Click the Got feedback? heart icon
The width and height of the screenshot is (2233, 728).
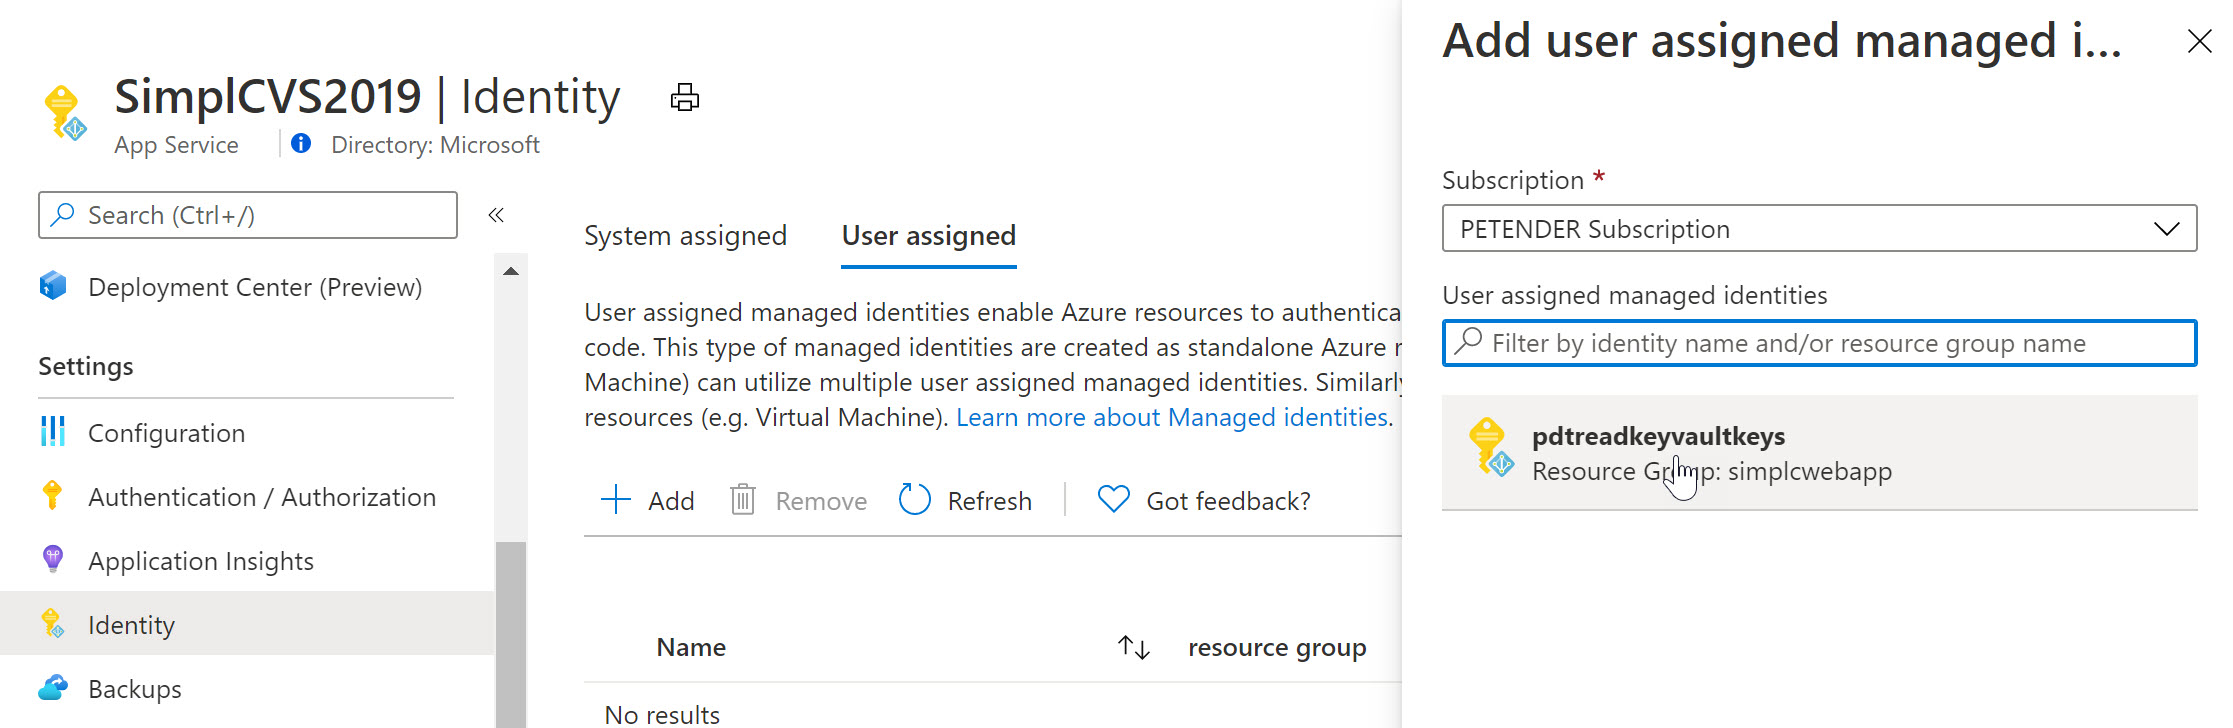1113,499
